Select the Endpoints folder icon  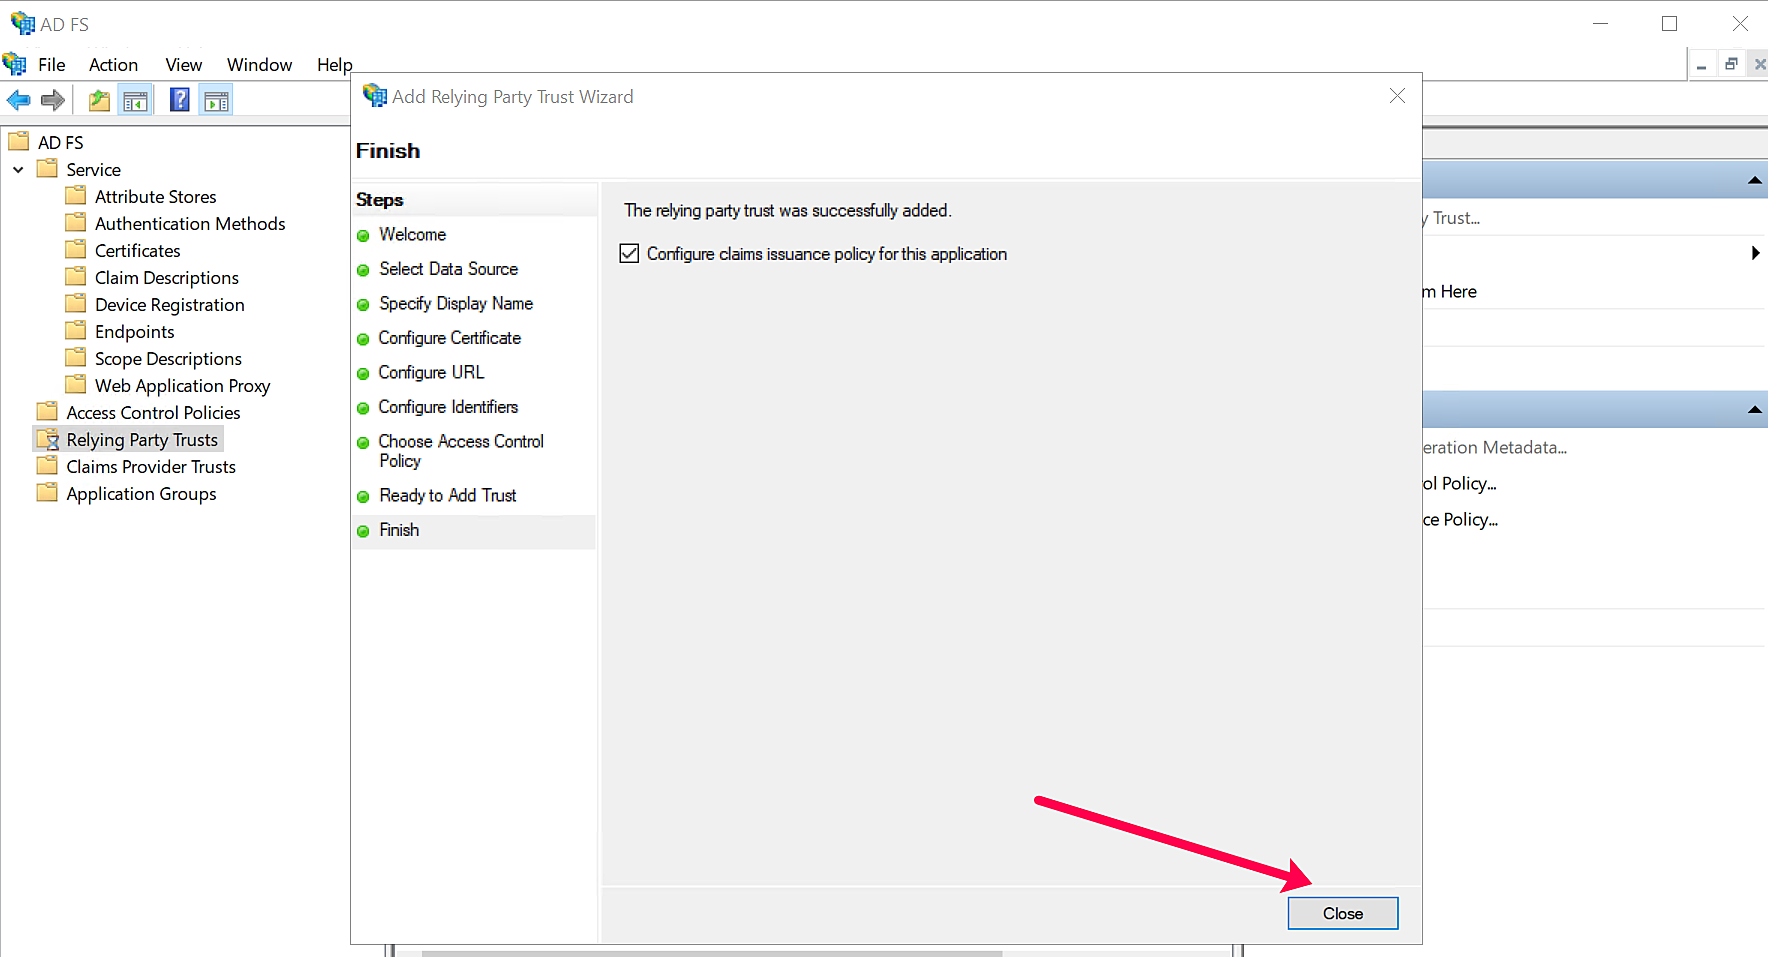click(76, 330)
